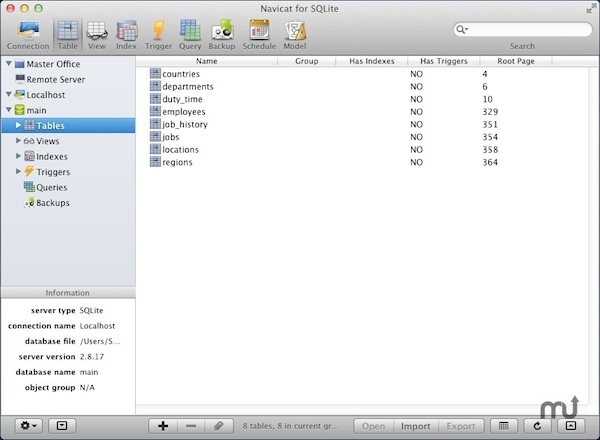Click the plus button to add table
600x440 pixels.
(163, 426)
